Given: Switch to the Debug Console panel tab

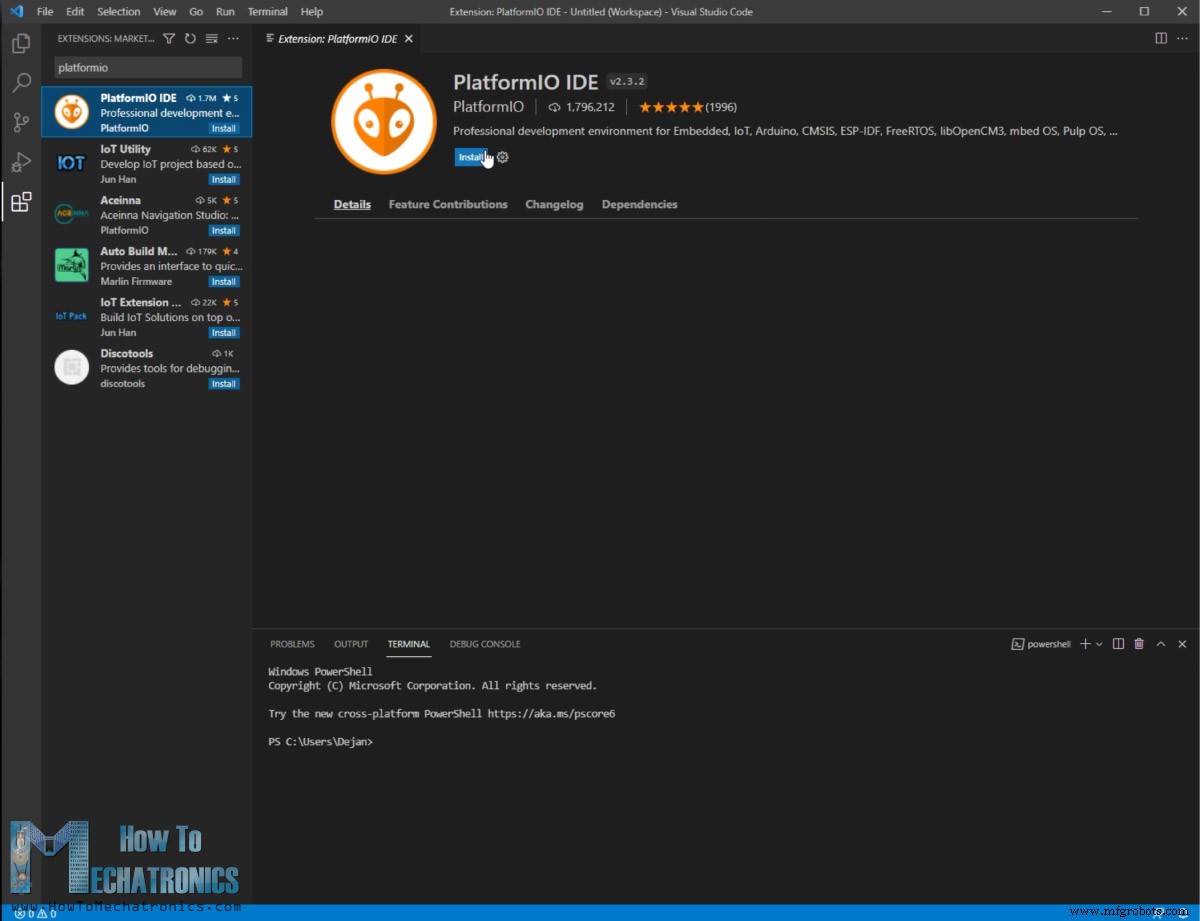Looking at the screenshot, I should [485, 644].
